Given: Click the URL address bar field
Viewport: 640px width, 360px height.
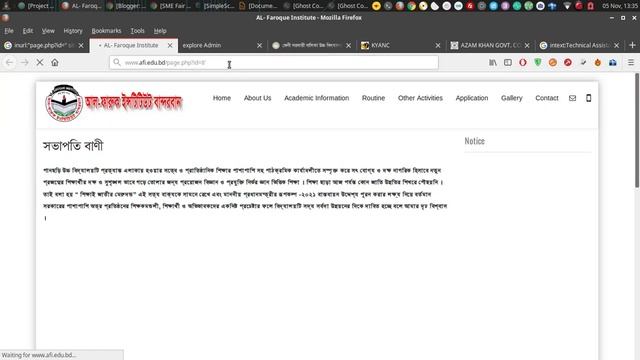Looking at the screenshot, I should pyautogui.click(x=273, y=62).
